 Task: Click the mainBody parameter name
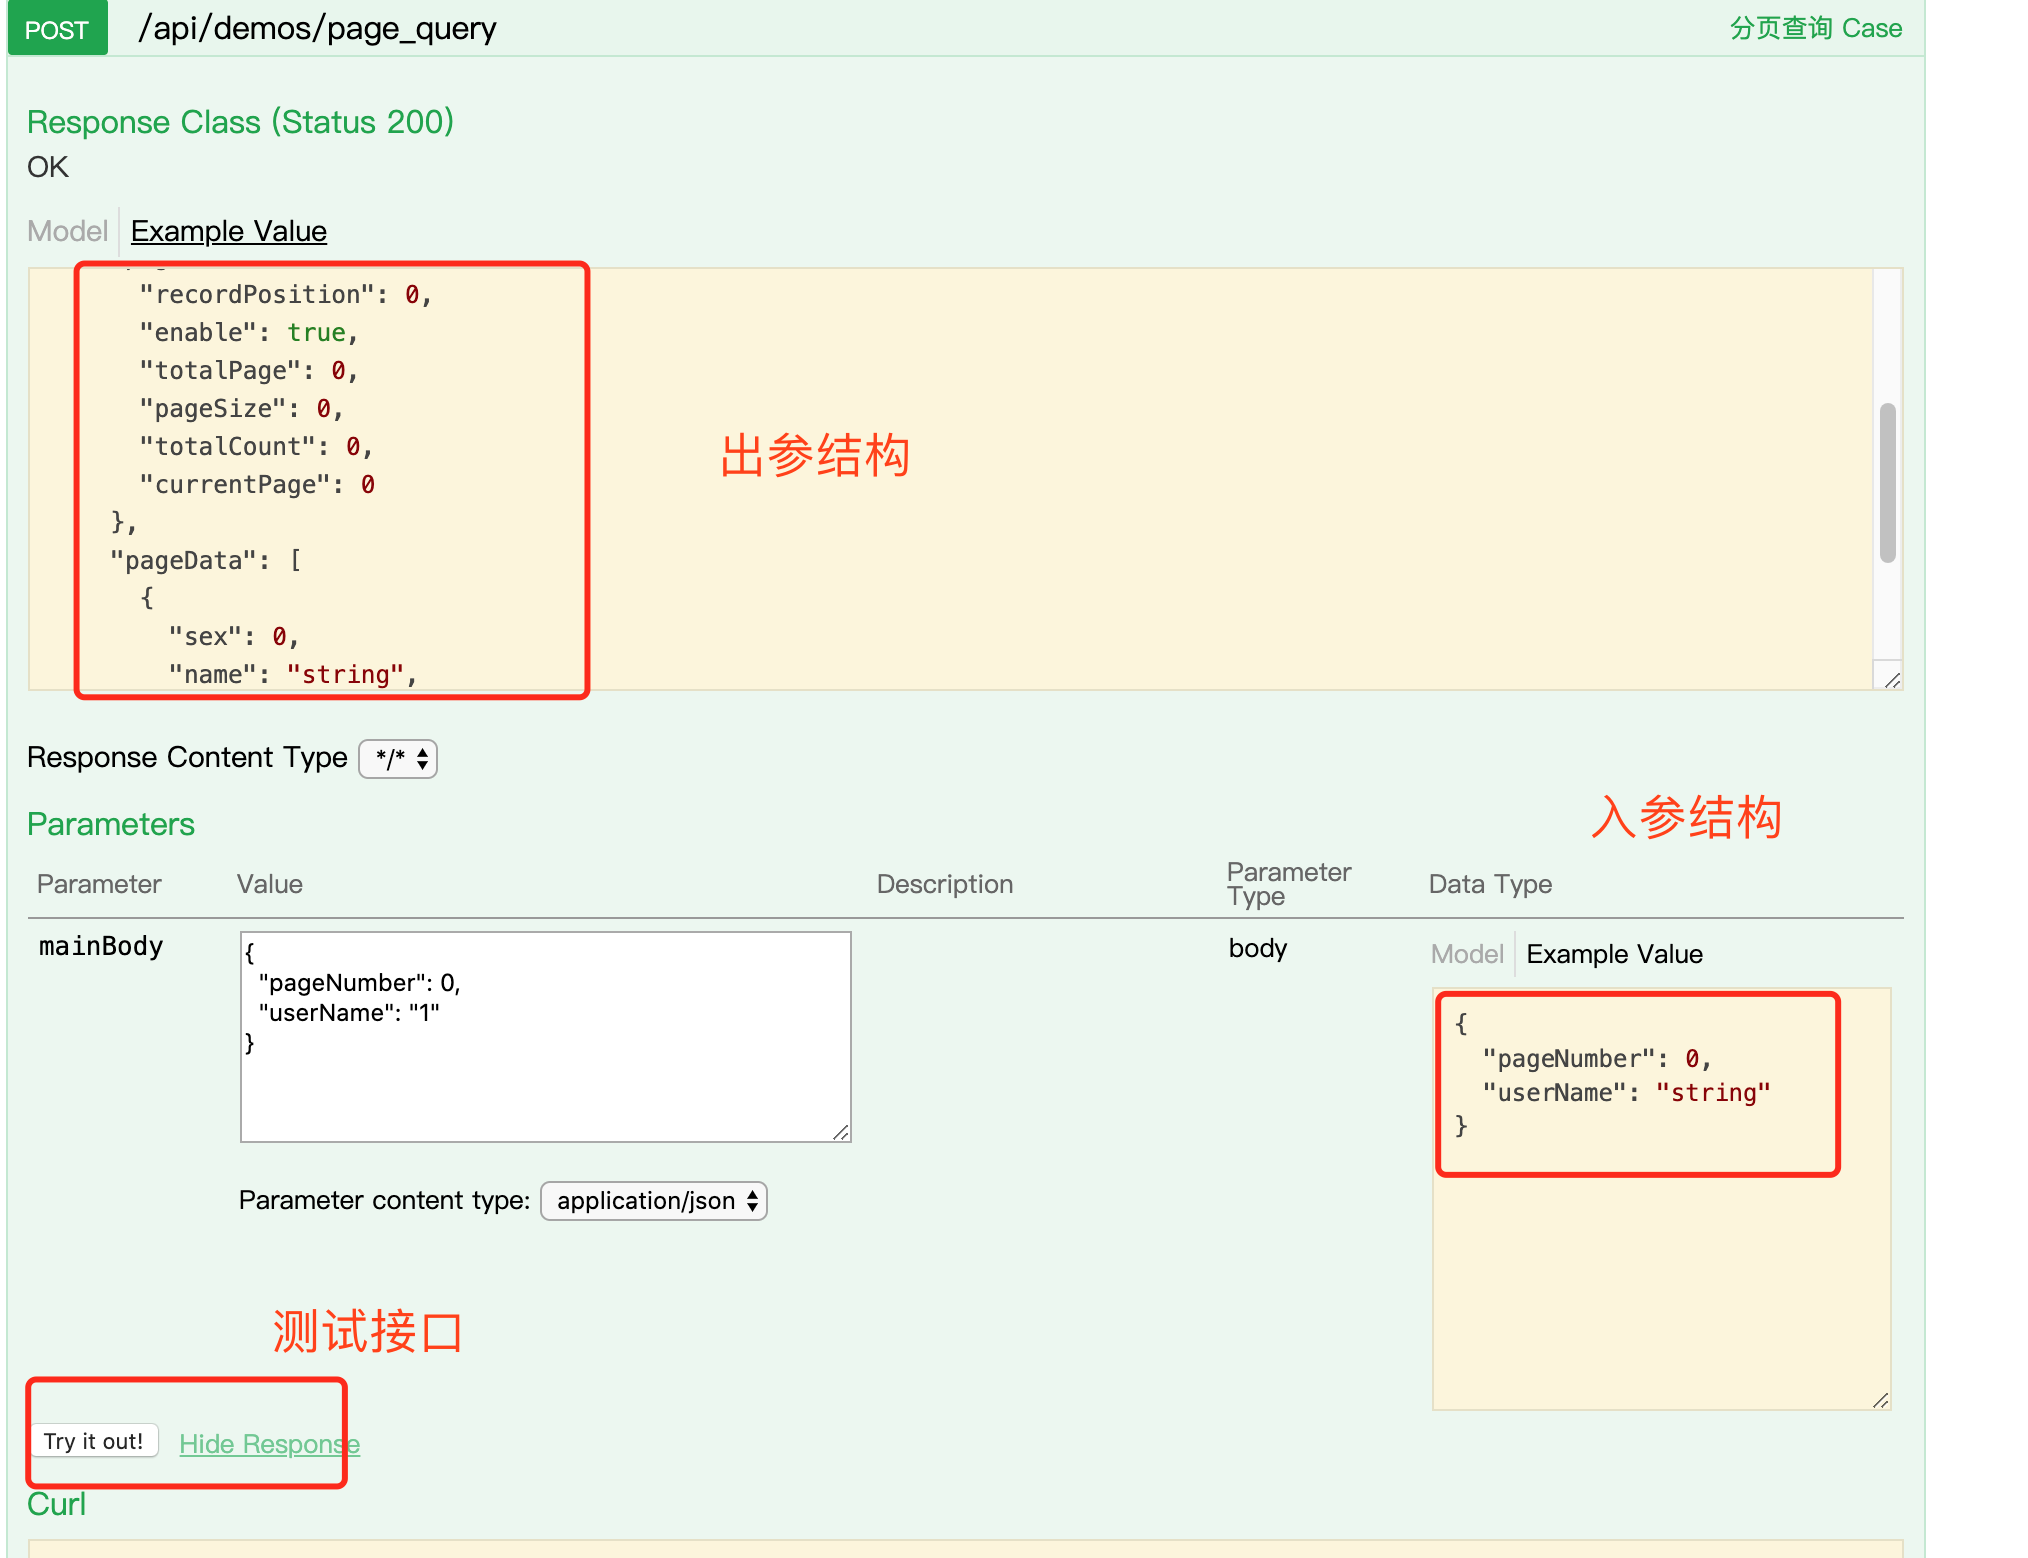click(101, 946)
